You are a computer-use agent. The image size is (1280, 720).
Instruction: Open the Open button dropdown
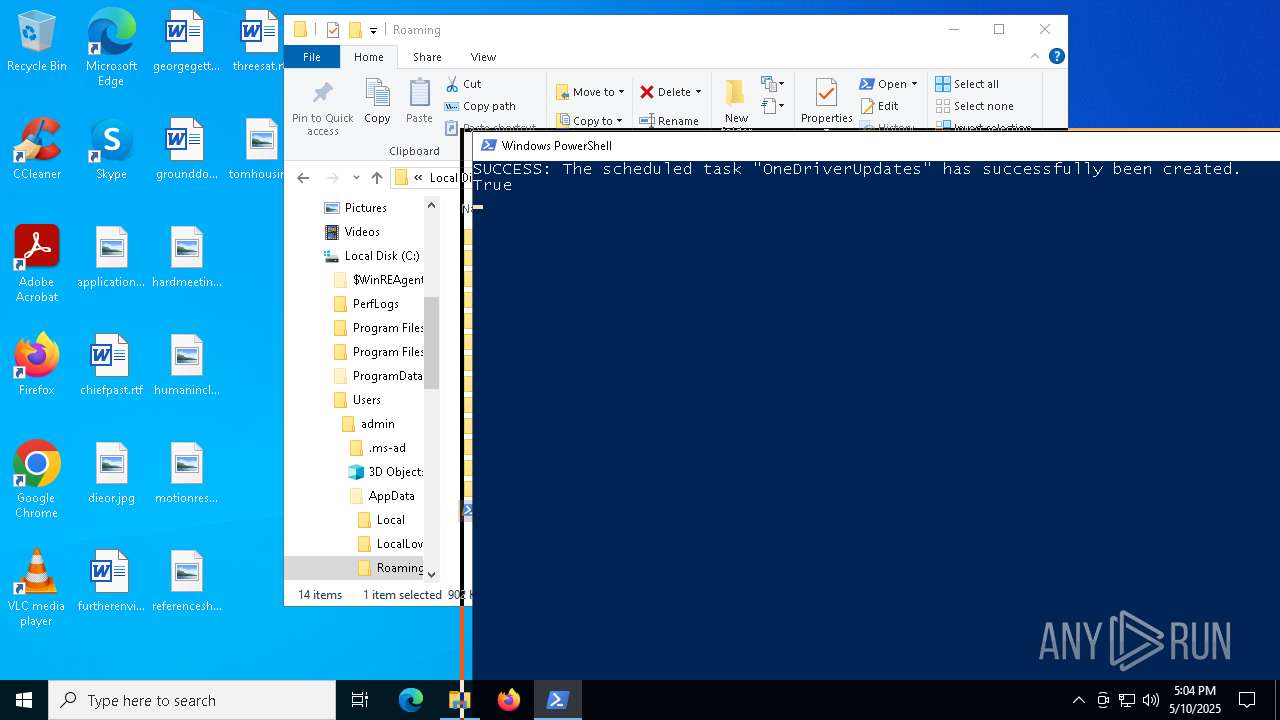(914, 84)
